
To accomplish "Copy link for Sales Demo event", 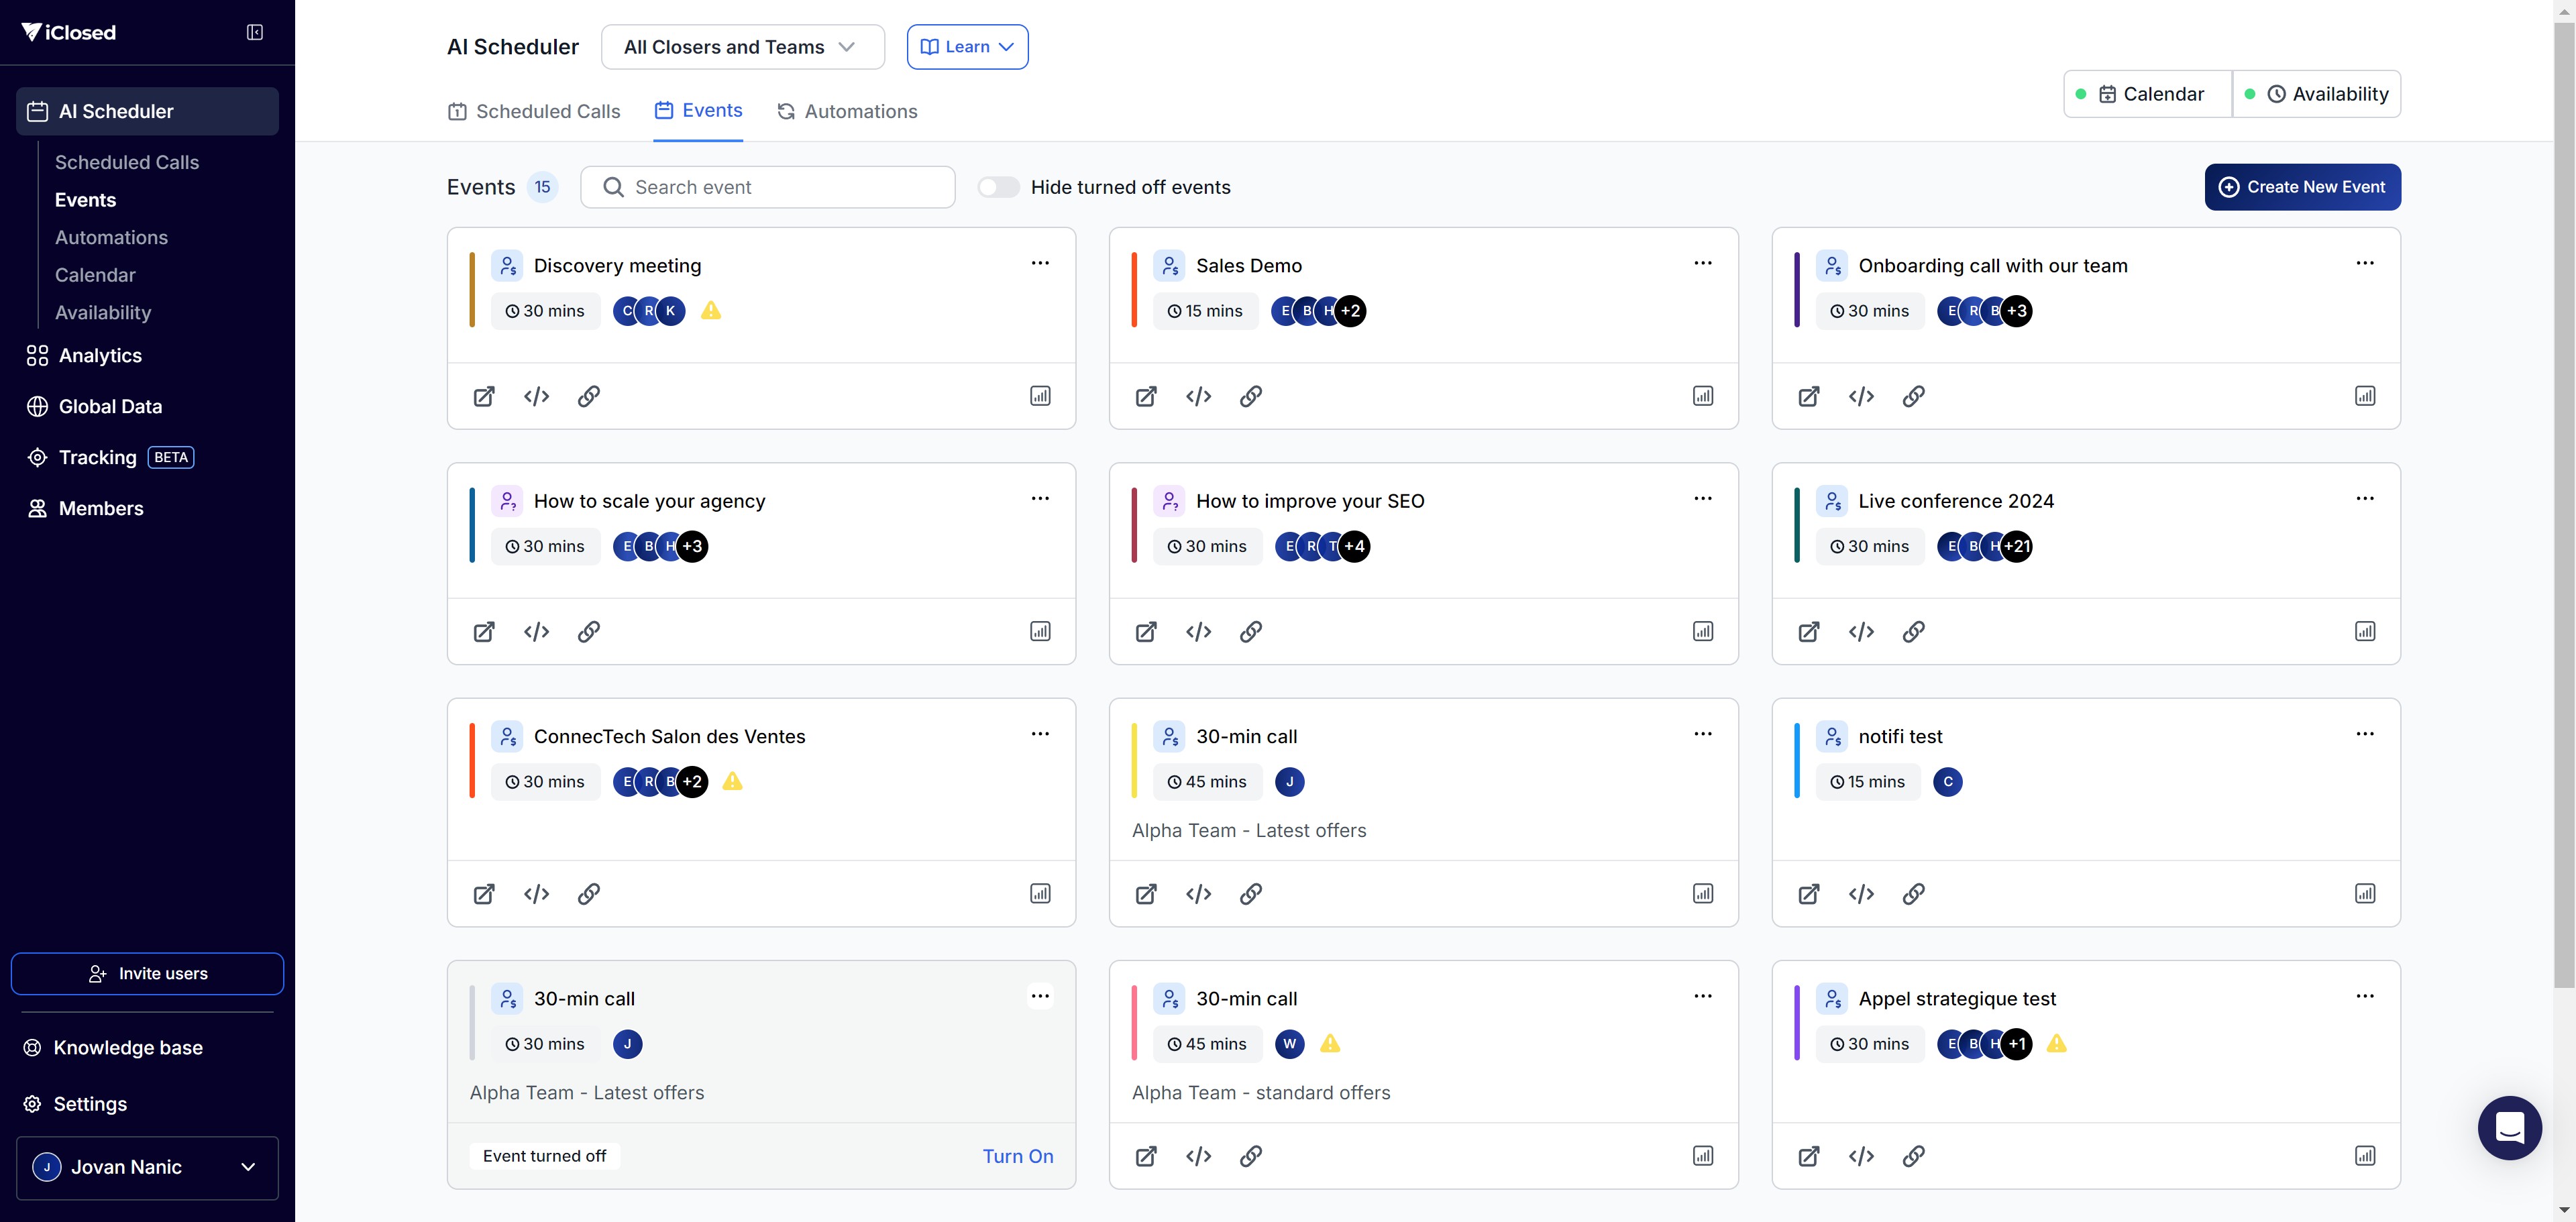I will click(x=1250, y=396).
